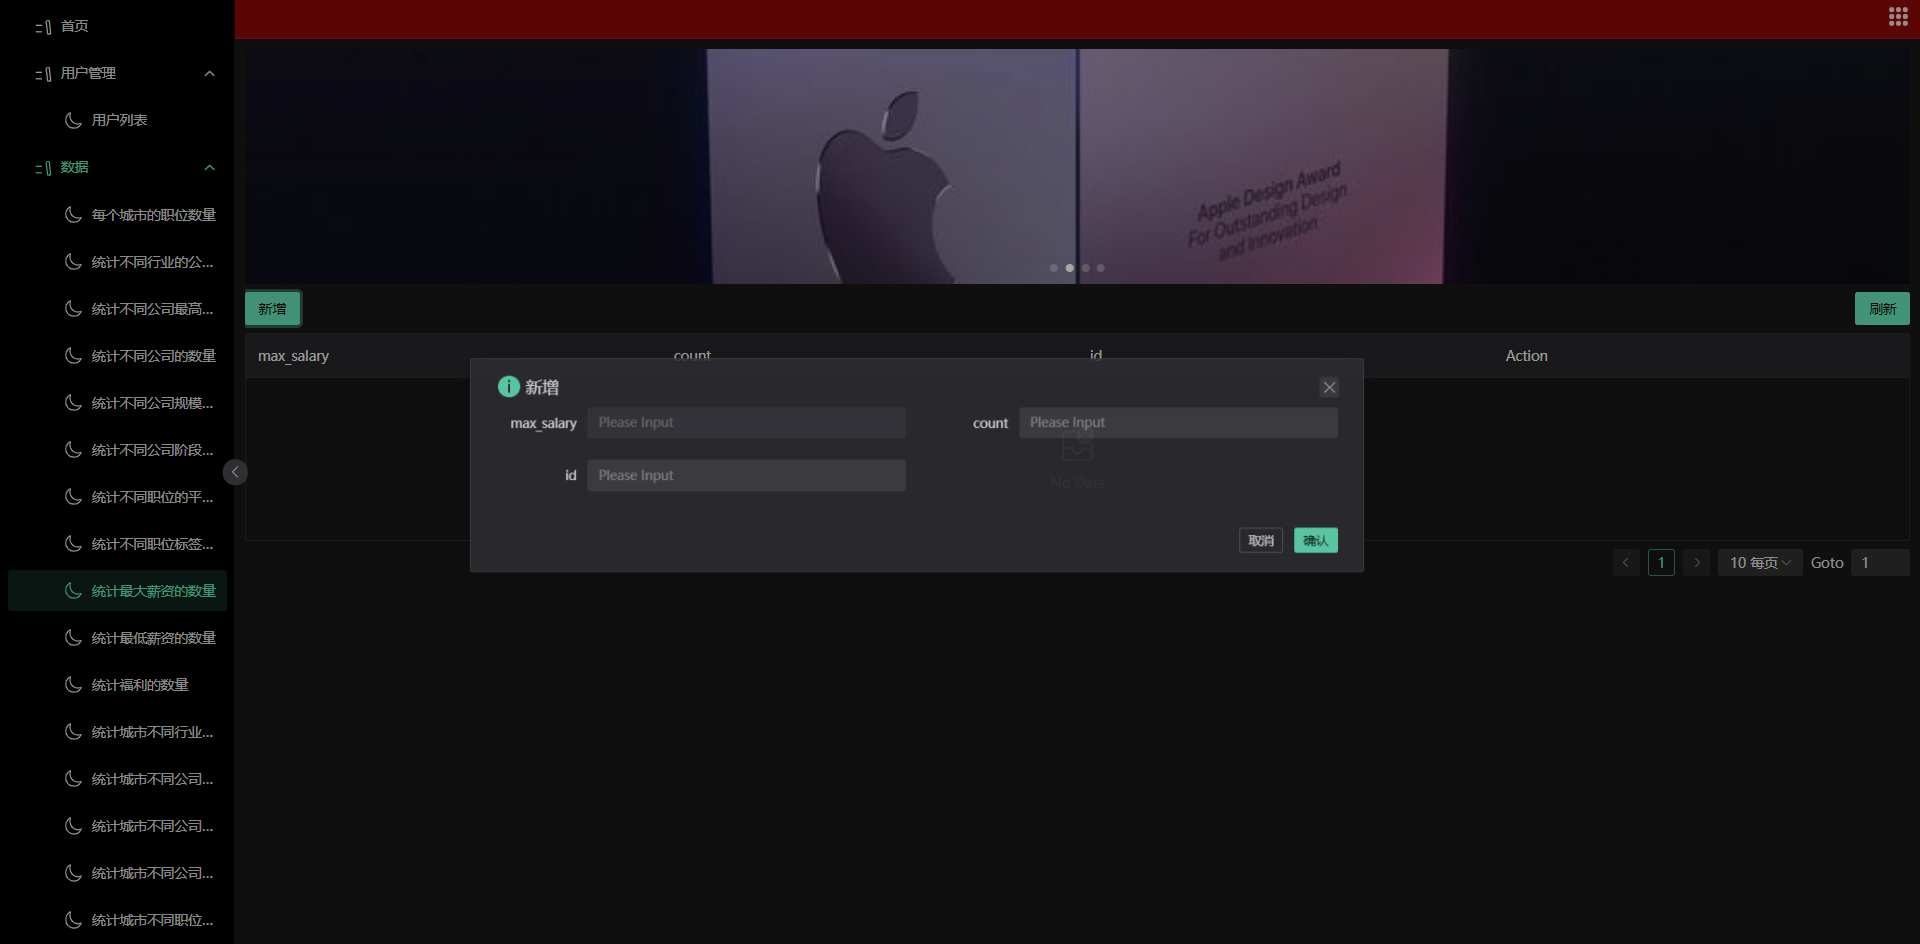Click the icon next to 用户管理
The height and width of the screenshot is (944, 1920).
43,74
